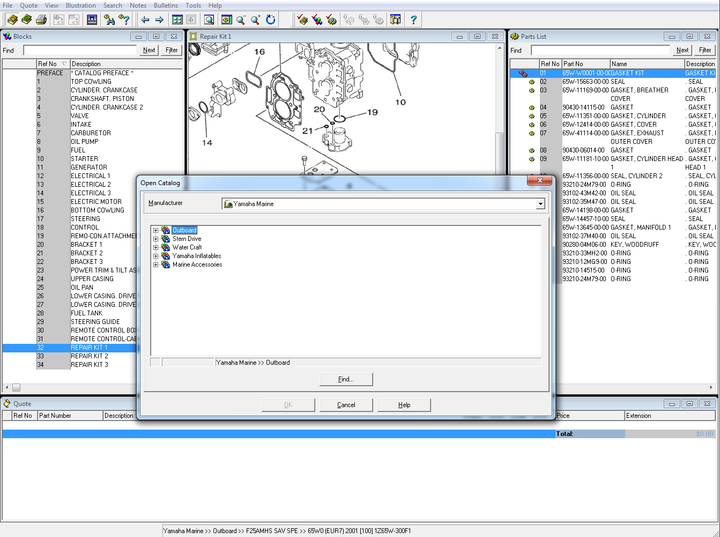Click Next in the Parts List panel
The height and width of the screenshot is (537, 720).
682,50
